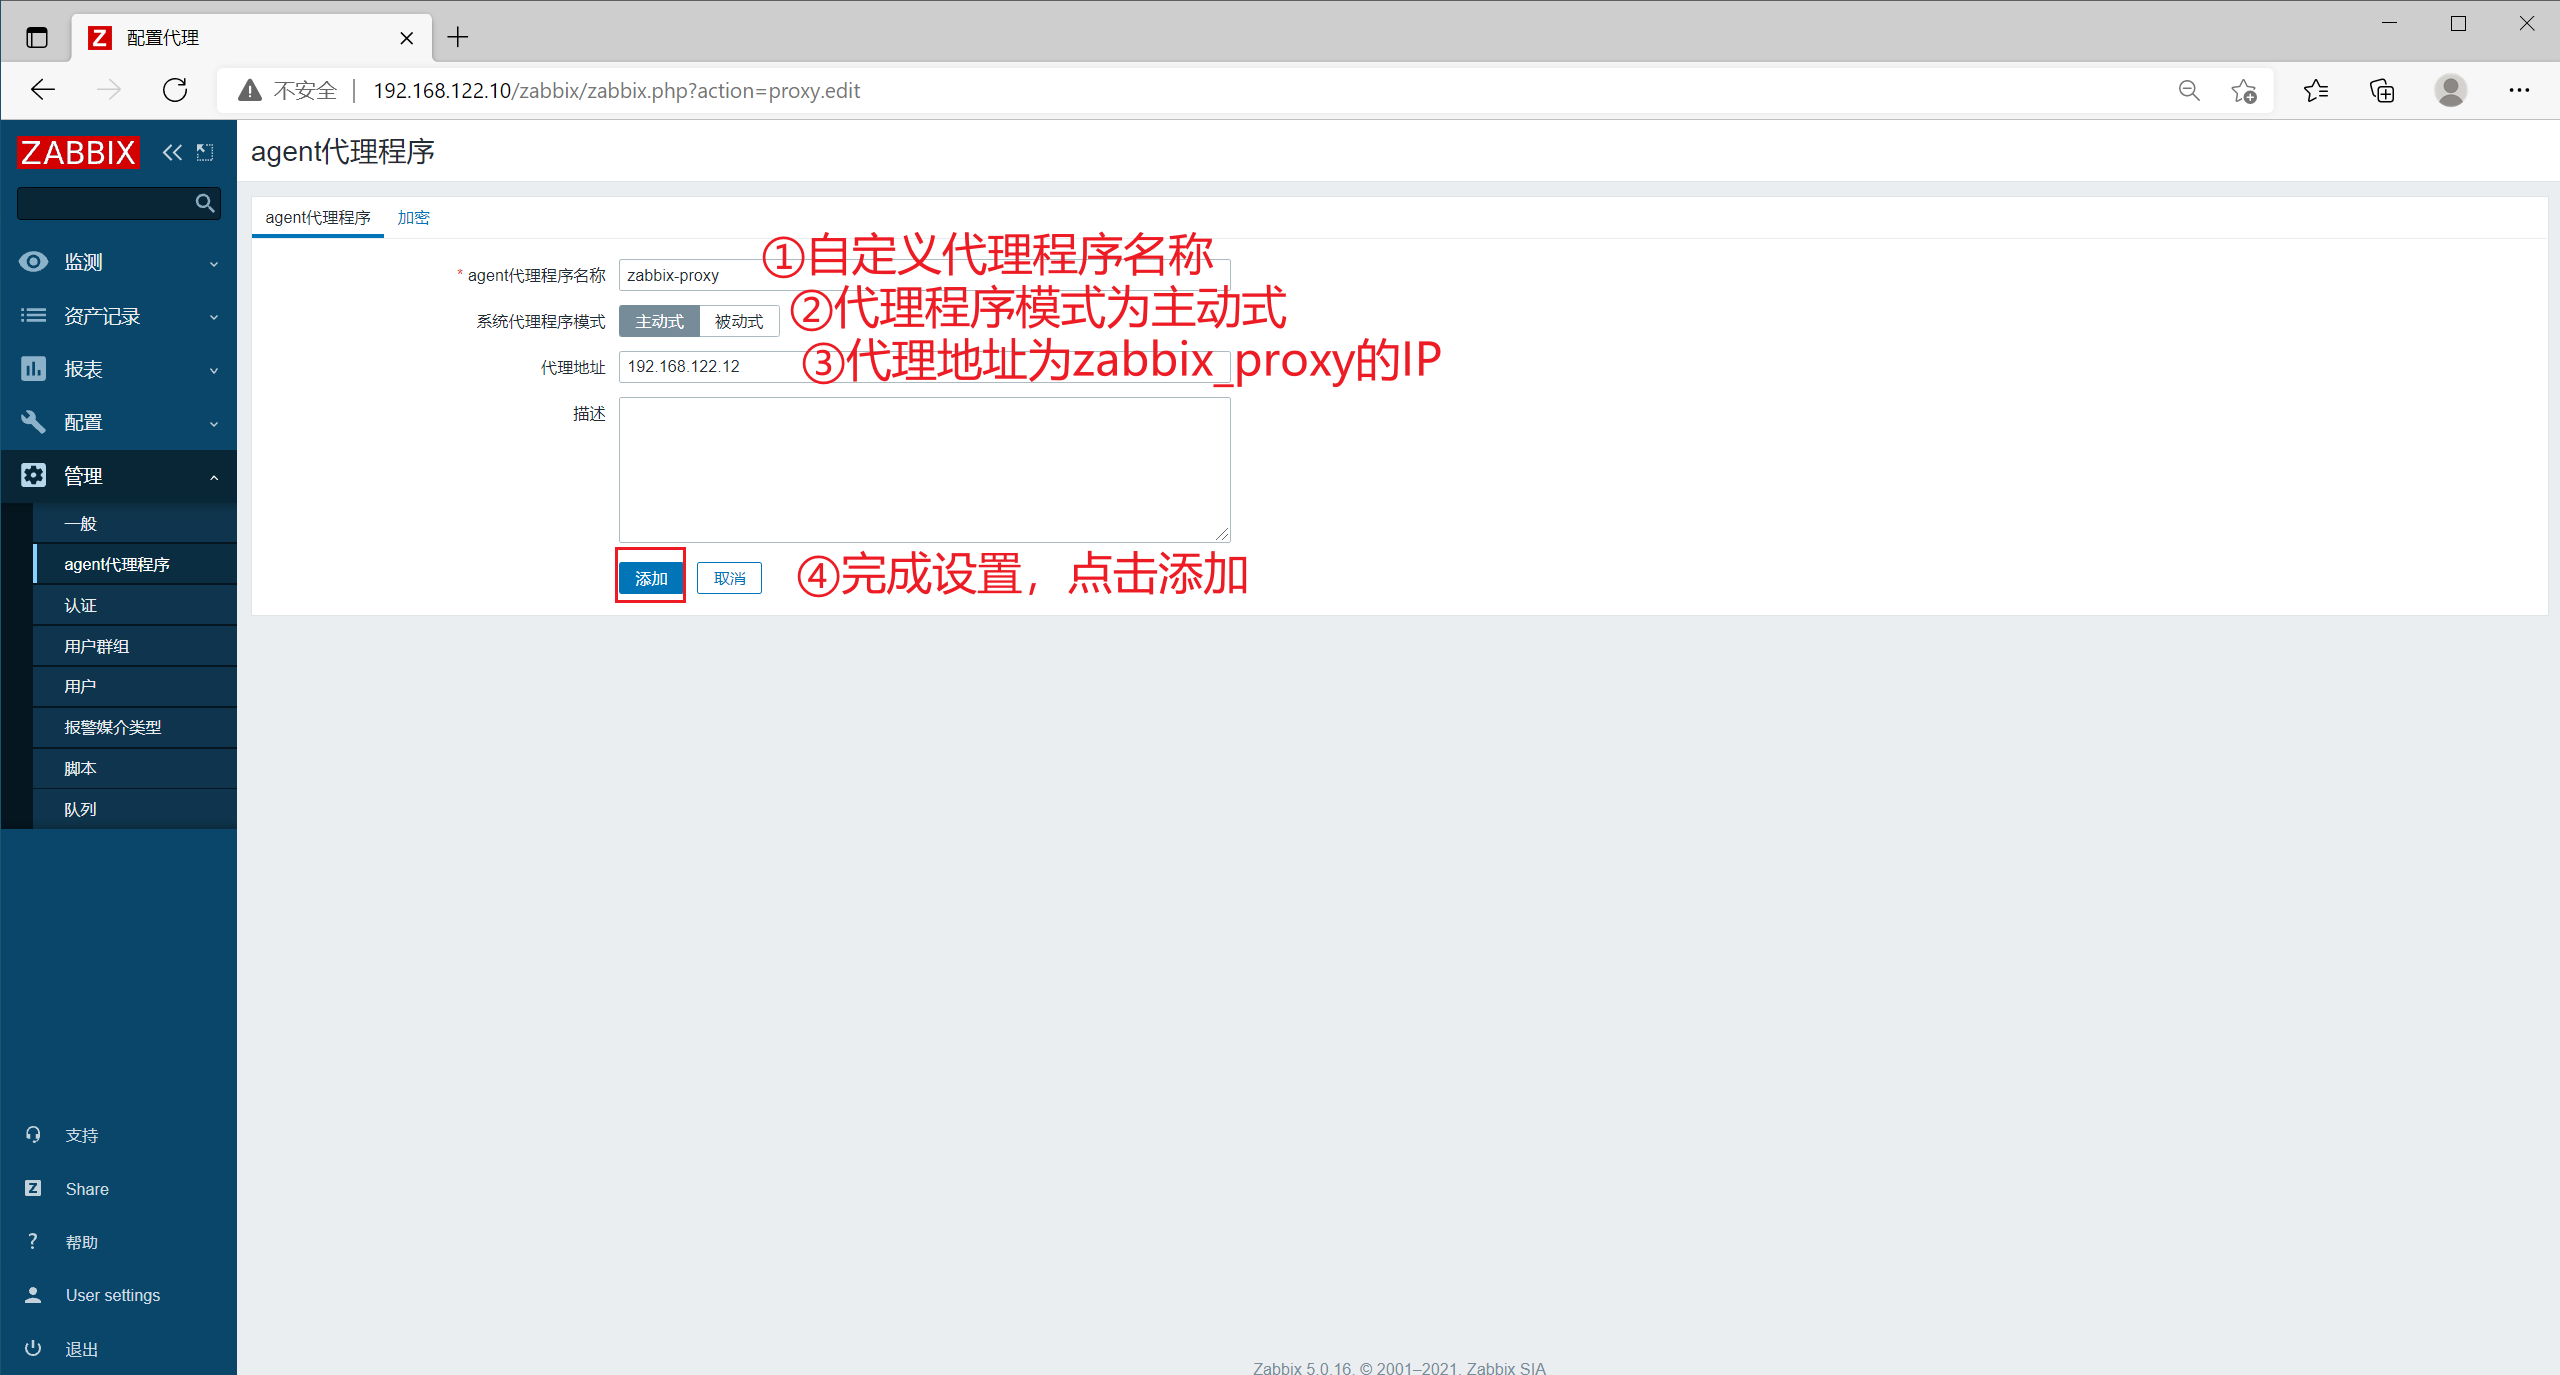Click the Share Z icon
Screen dimensions: 2560x1375
point(33,1188)
